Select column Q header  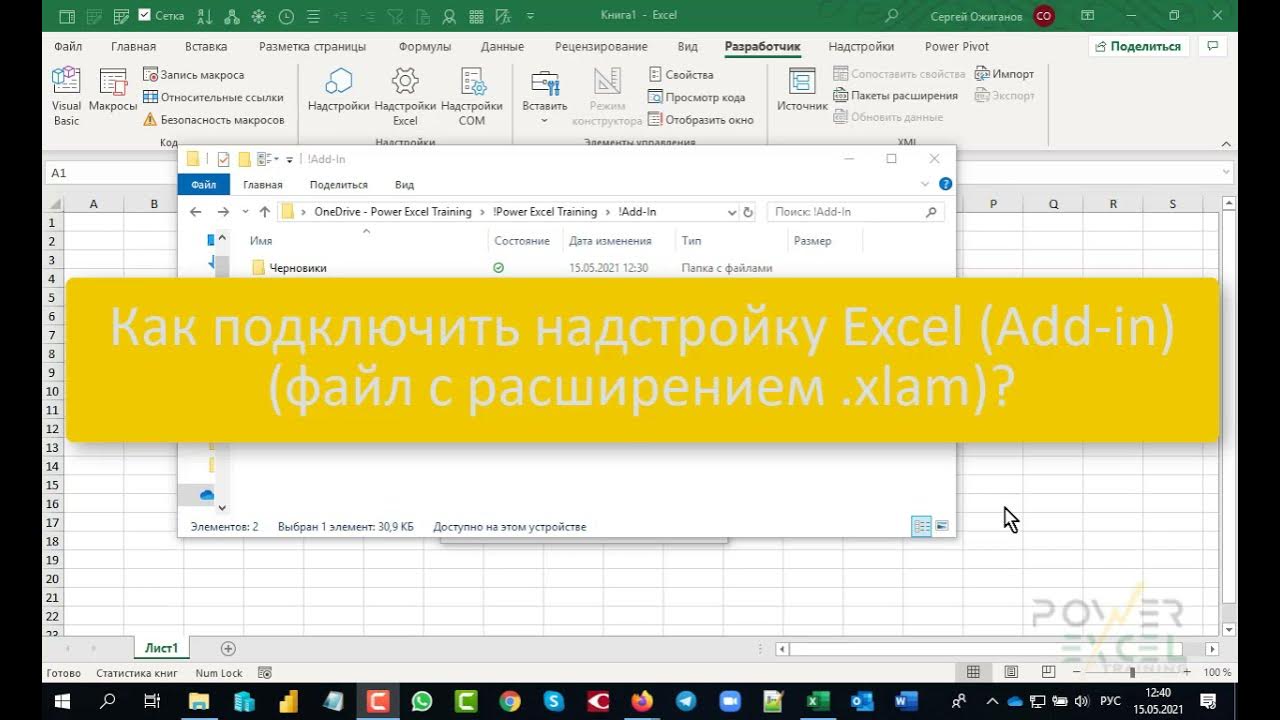coord(1054,203)
